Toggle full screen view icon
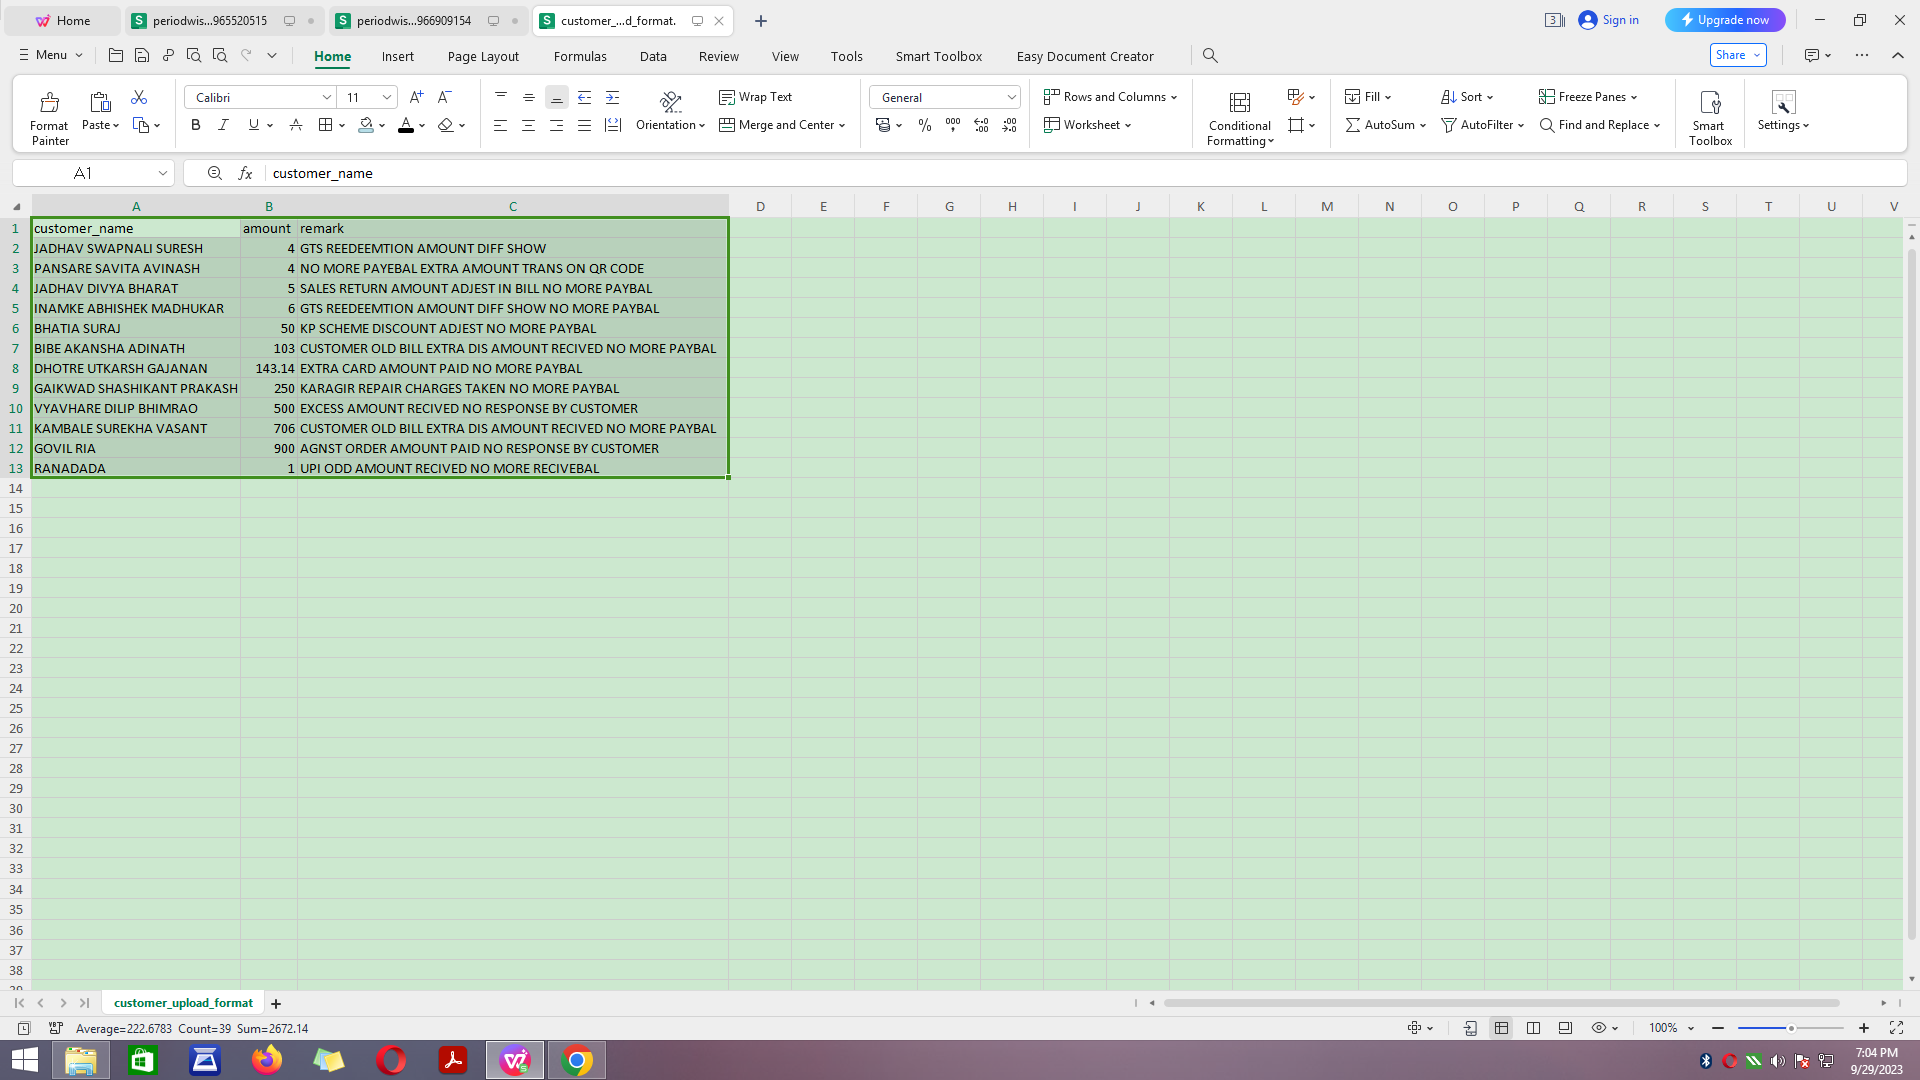Viewport: 1920px width, 1080px height. coord(1896,1028)
